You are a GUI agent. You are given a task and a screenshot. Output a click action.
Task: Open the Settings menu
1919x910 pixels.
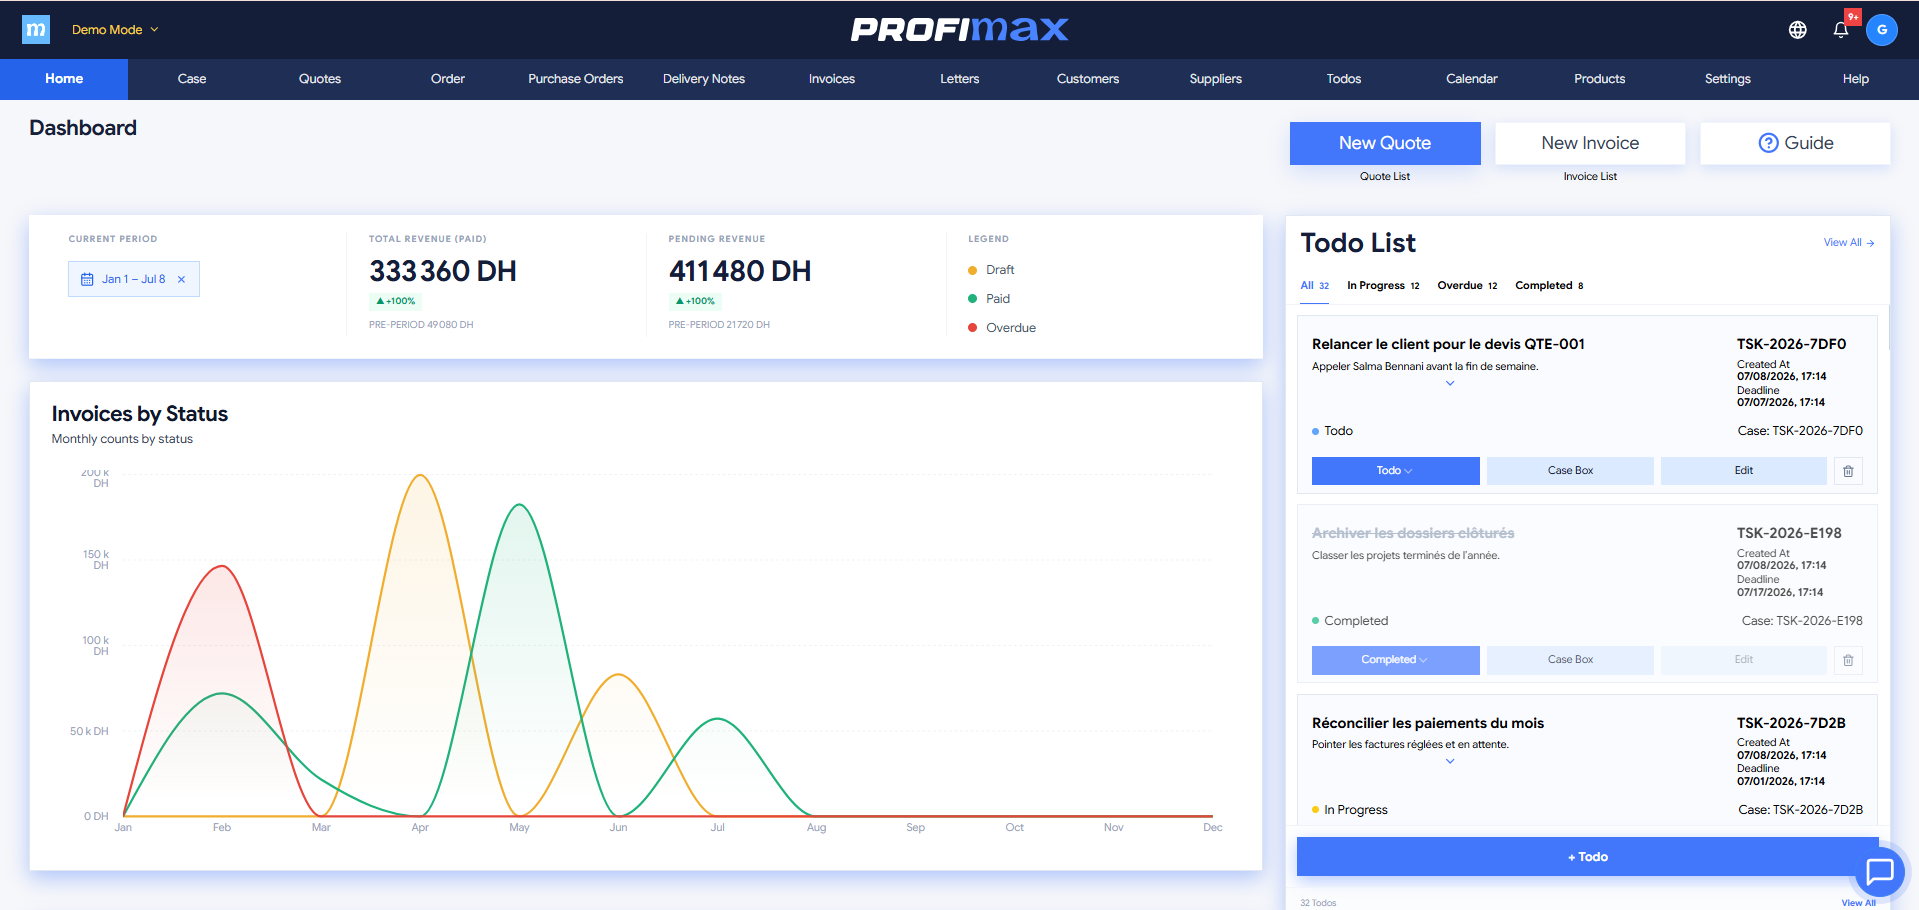click(x=1728, y=79)
